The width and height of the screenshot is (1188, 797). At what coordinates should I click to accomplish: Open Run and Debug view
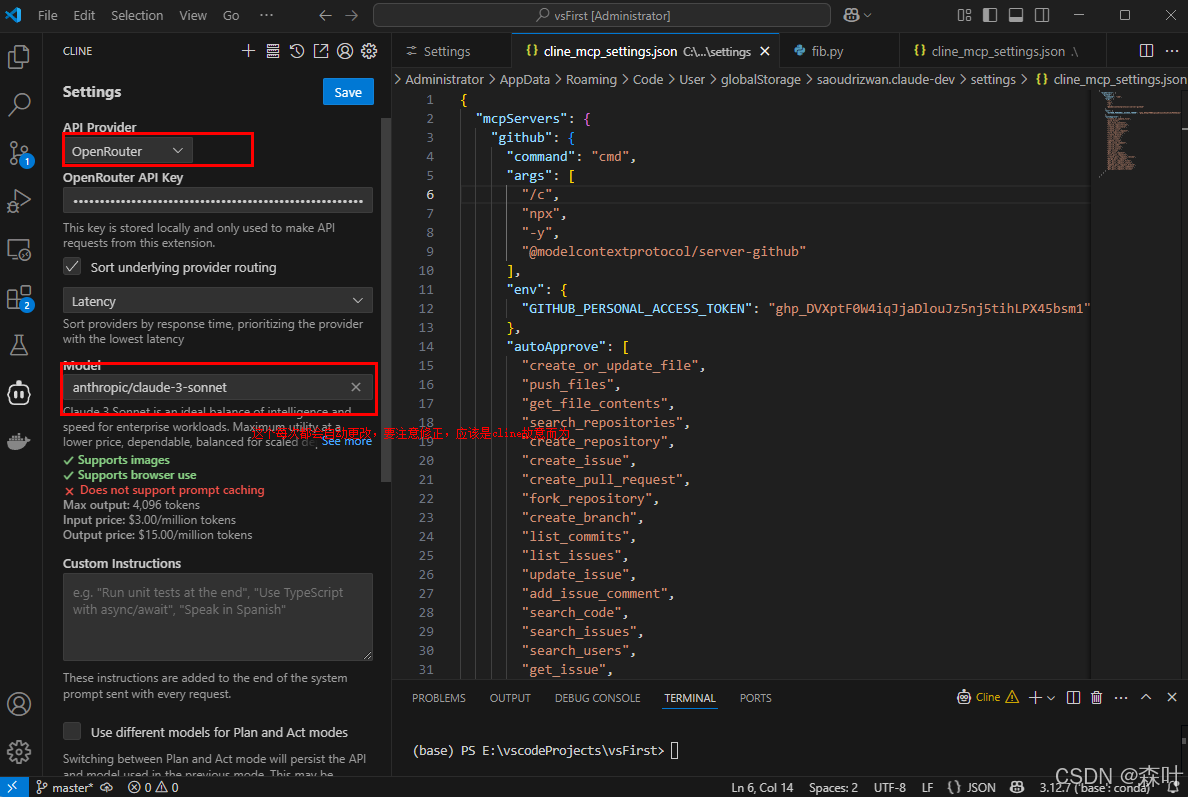pyautogui.click(x=19, y=202)
